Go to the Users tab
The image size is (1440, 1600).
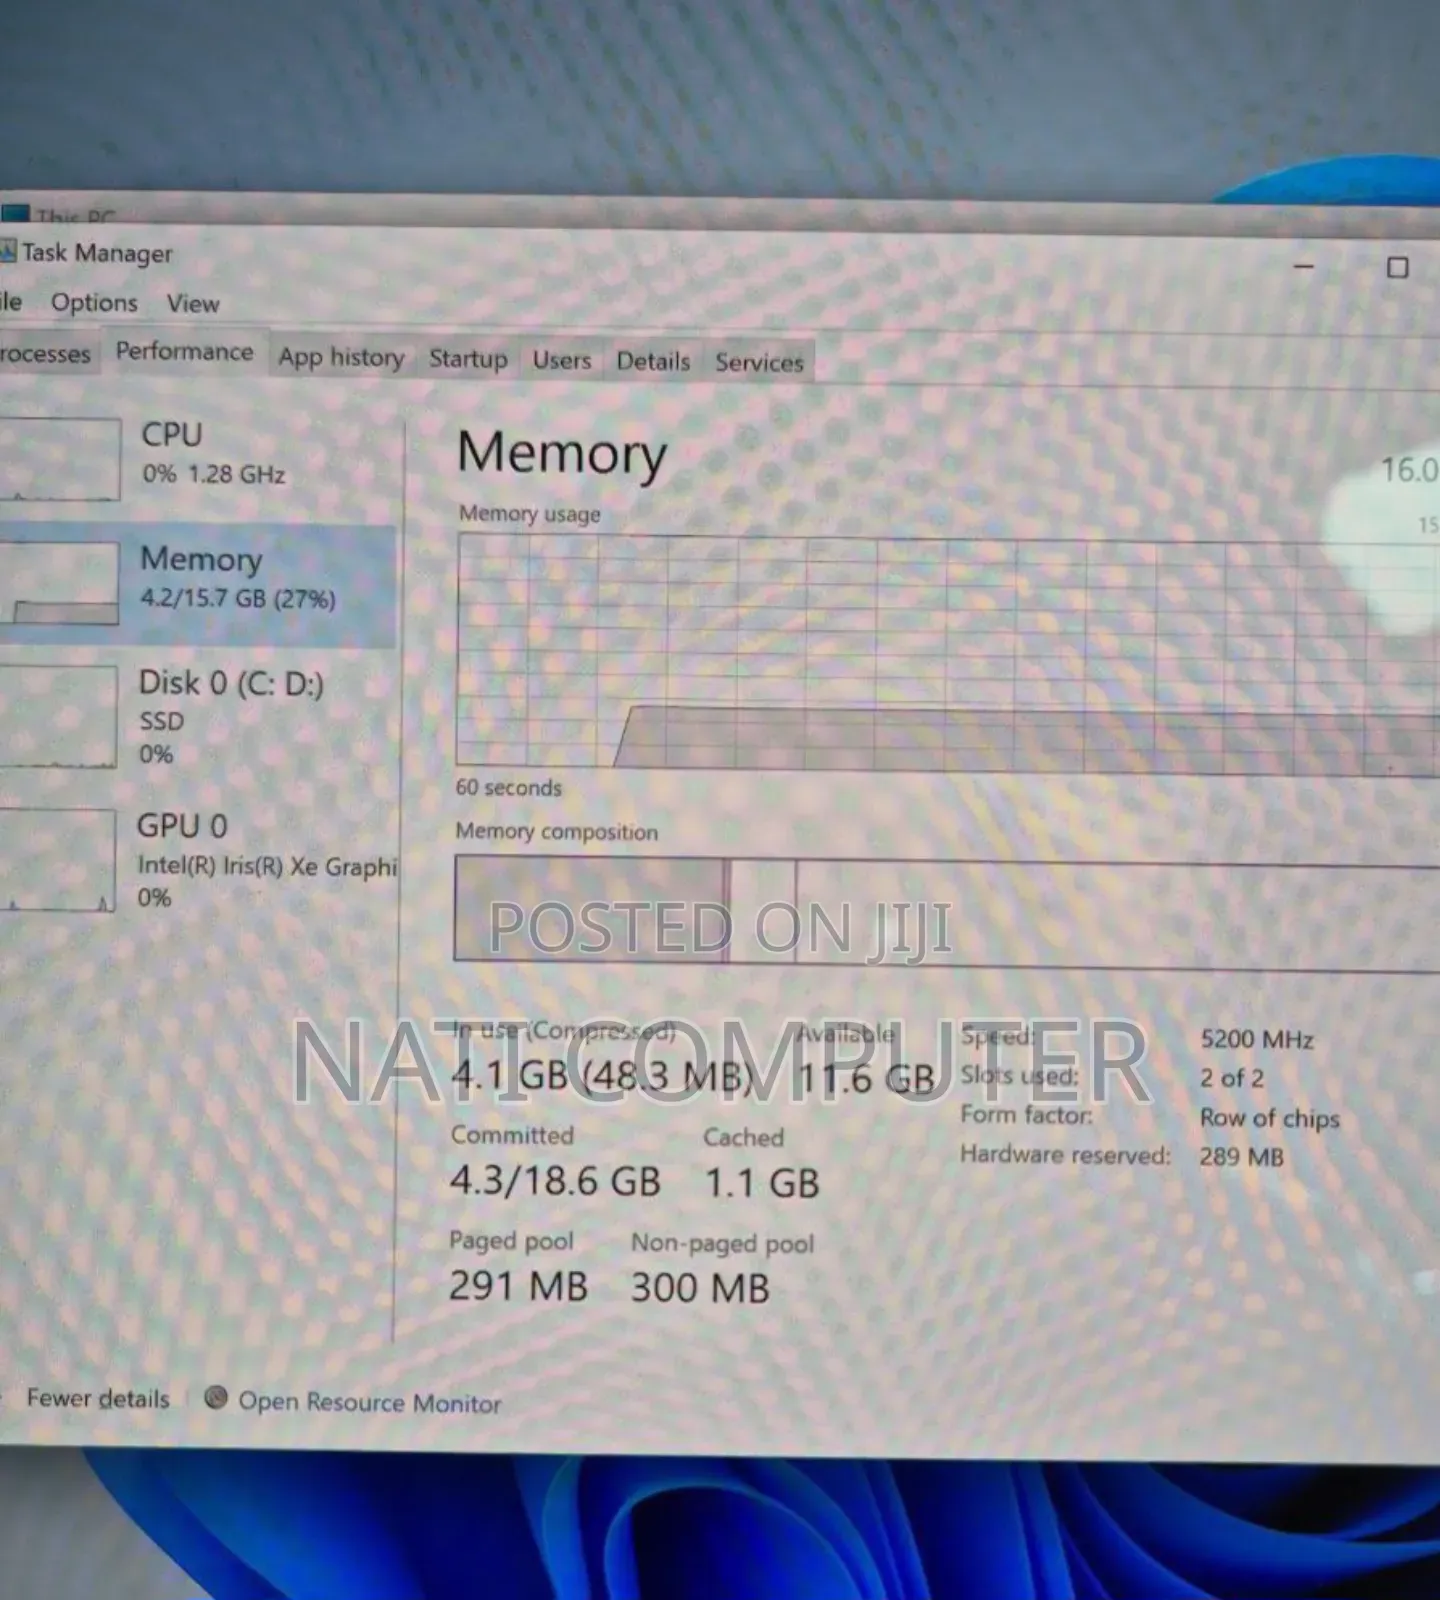(561, 360)
